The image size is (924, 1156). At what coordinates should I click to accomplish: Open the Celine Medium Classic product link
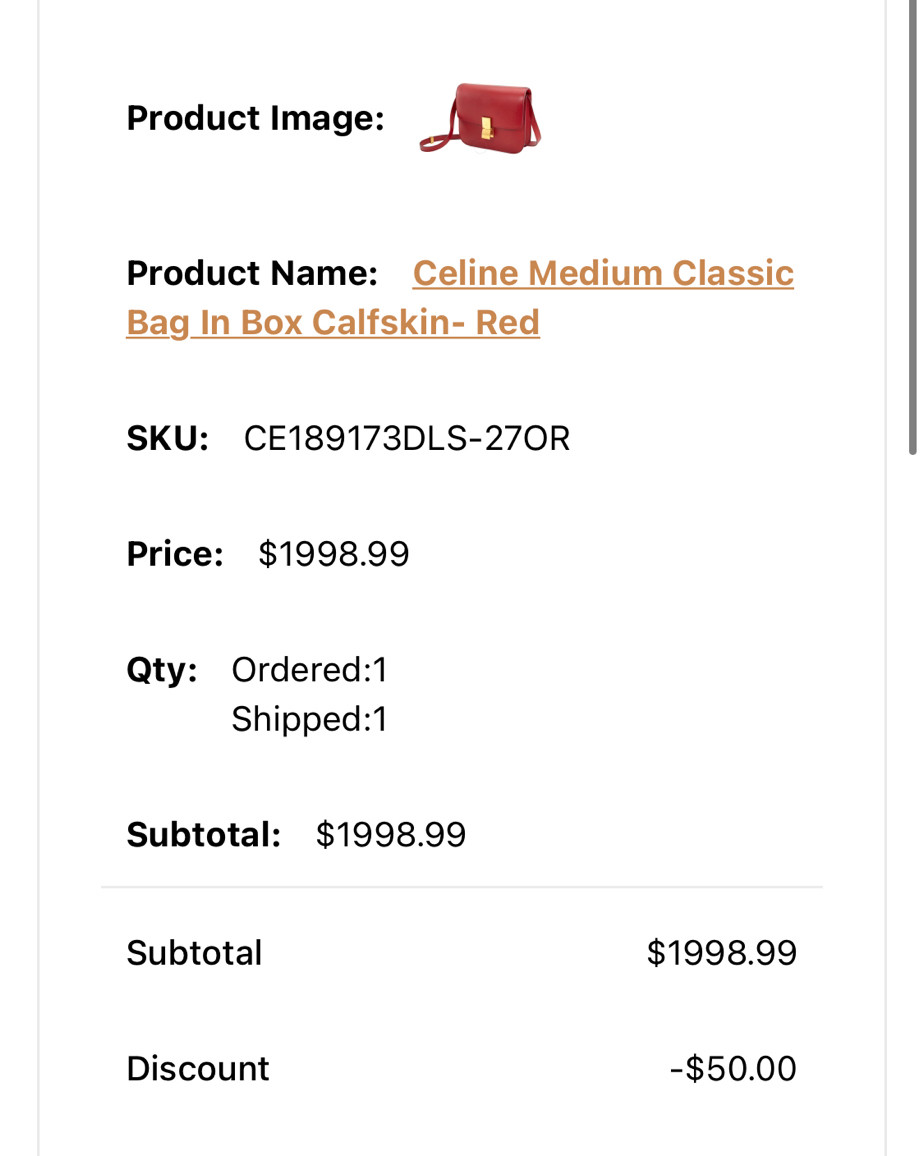[602, 273]
